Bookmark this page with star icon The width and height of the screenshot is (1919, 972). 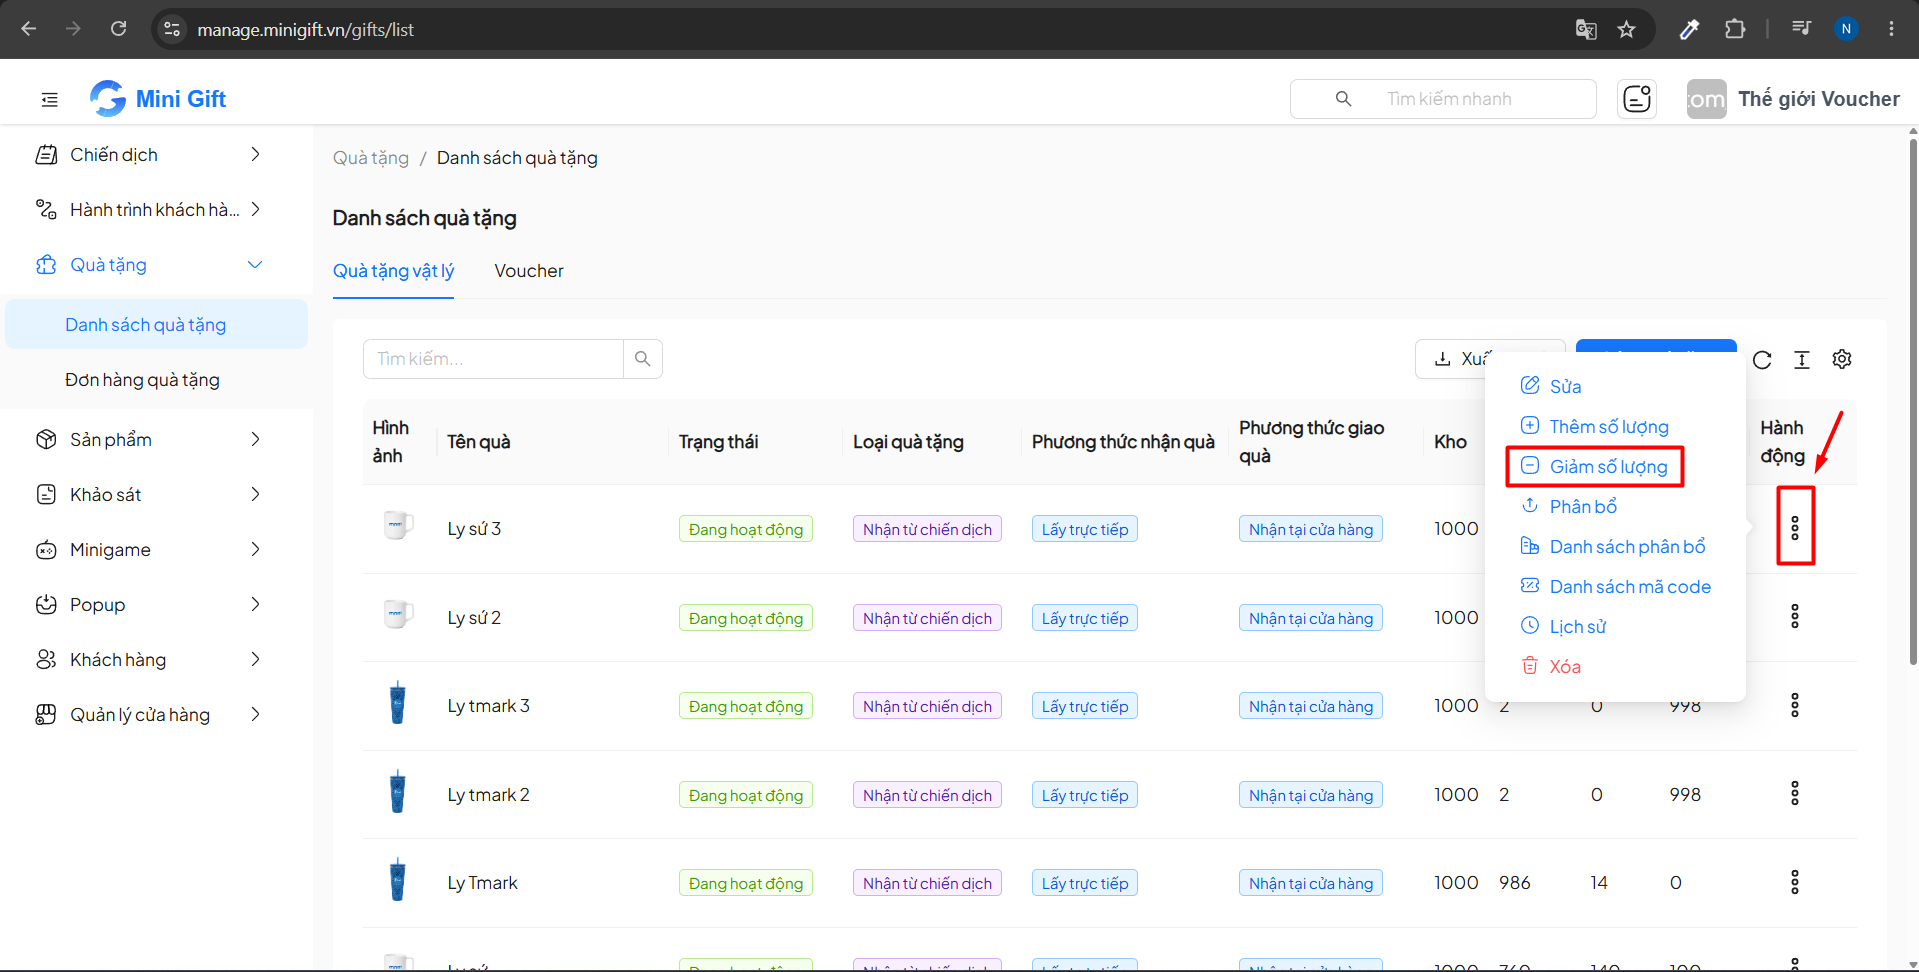(1627, 29)
